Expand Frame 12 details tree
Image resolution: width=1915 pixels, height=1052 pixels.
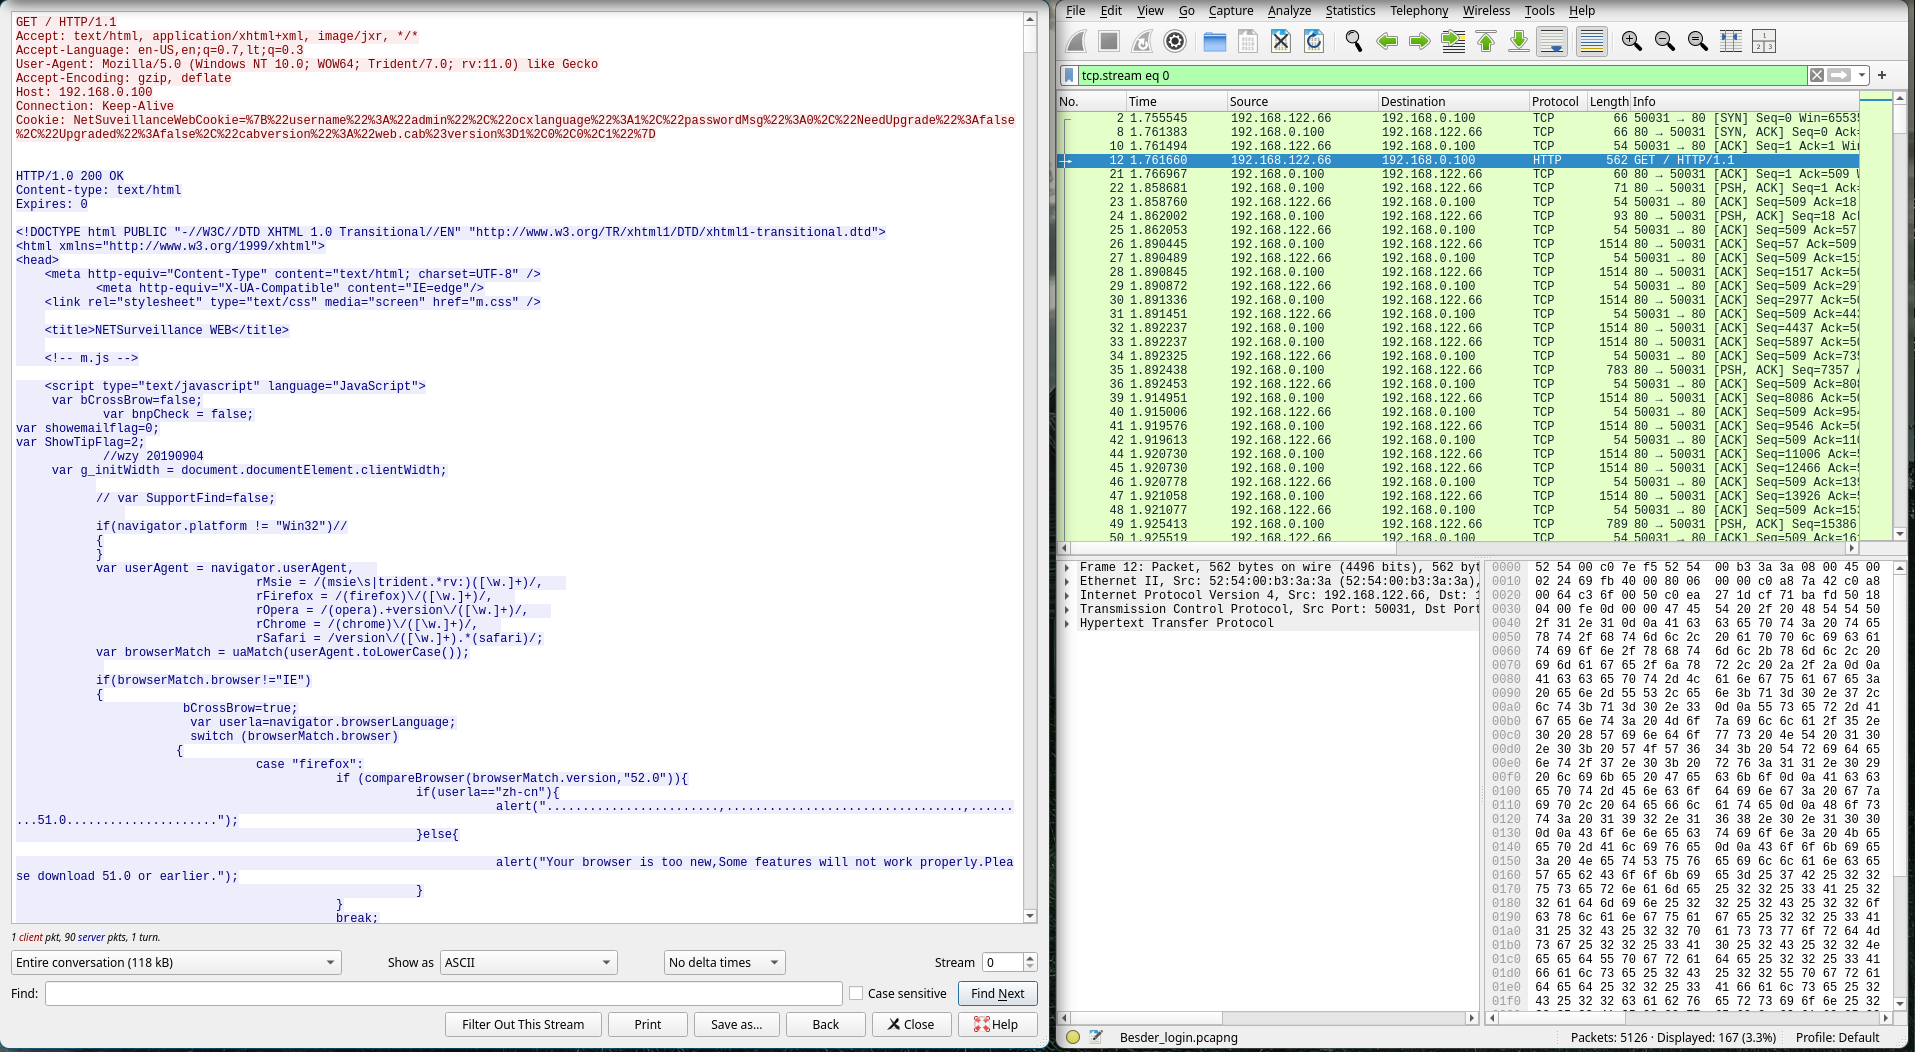pos(1067,567)
